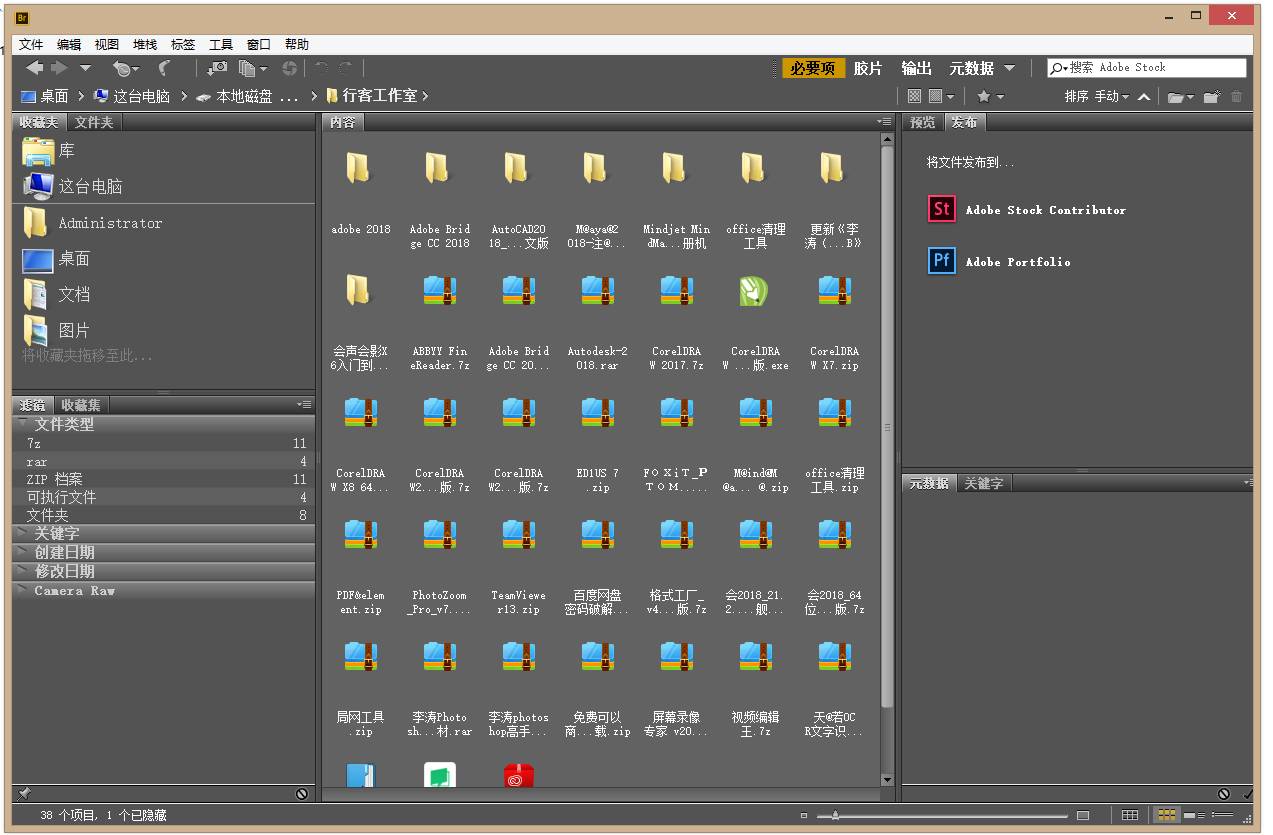Image resolution: width=1273 pixels, height=835 pixels.
Task: Click the delete (trash) icon
Action: (x=1239, y=96)
